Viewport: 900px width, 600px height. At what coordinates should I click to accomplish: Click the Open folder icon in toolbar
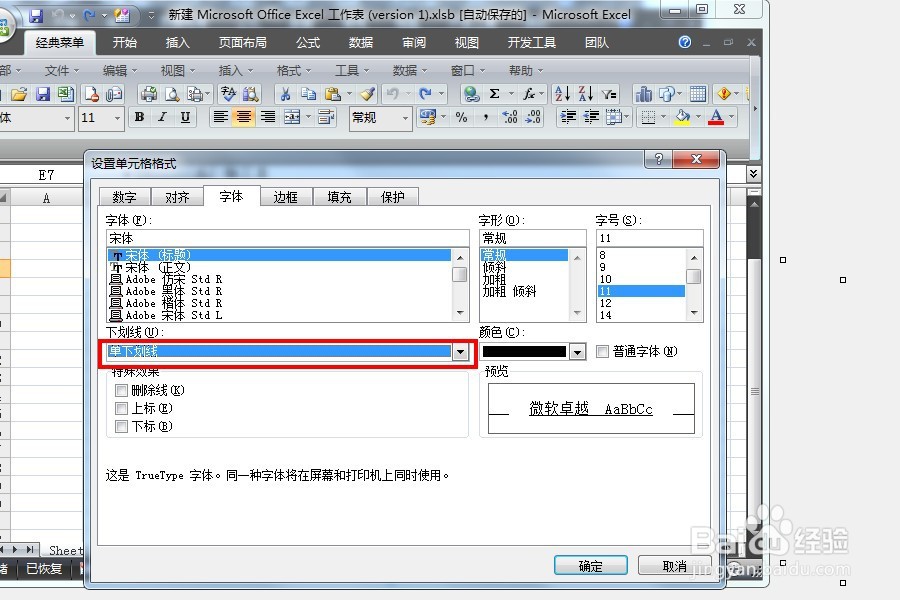pyautogui.click(x=19, y=94)
